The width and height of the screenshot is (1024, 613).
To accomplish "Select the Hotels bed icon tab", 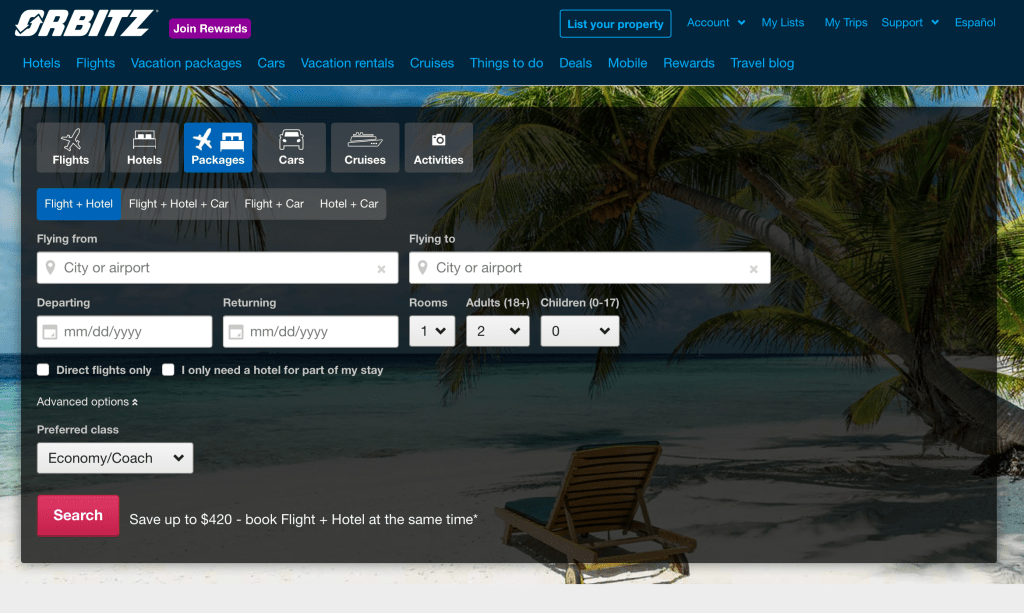I will [x=144, y=147].
